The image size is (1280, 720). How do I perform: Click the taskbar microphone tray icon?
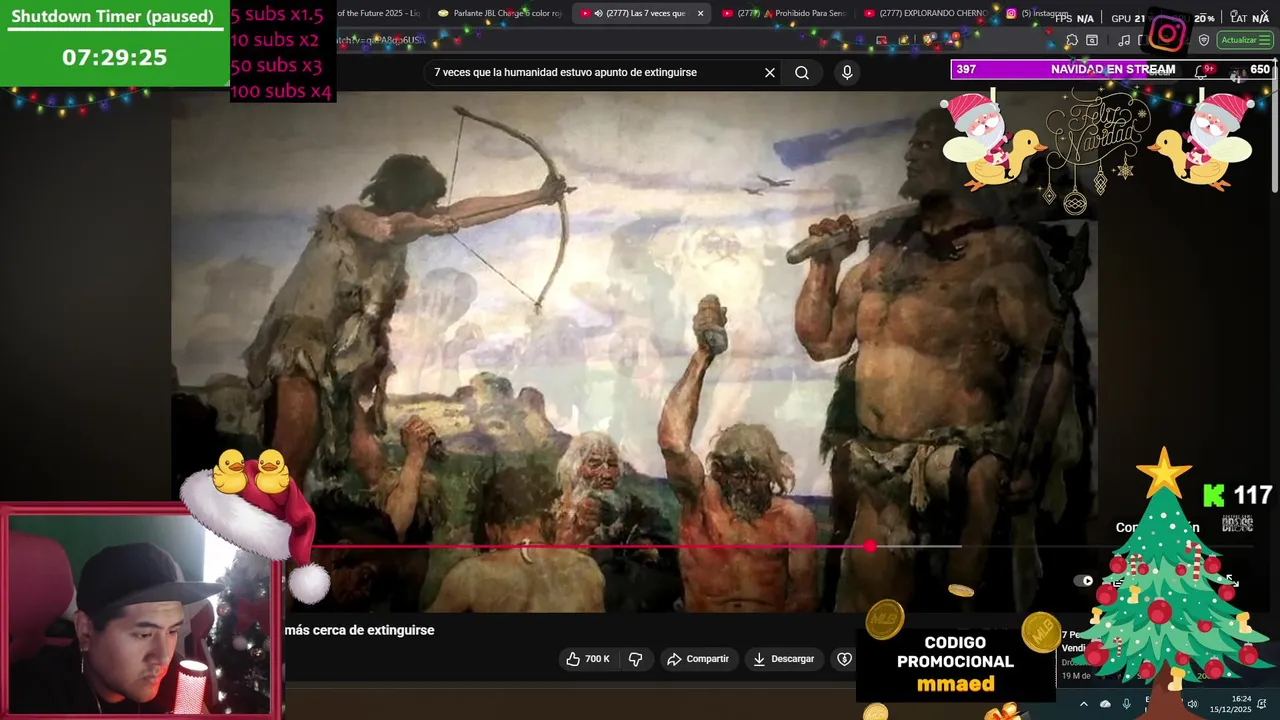1127,704
